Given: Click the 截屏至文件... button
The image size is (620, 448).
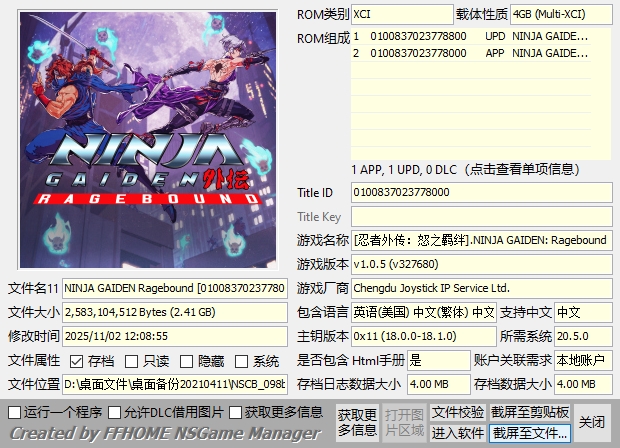Looking at the screenshot, I should coord(530,433).
